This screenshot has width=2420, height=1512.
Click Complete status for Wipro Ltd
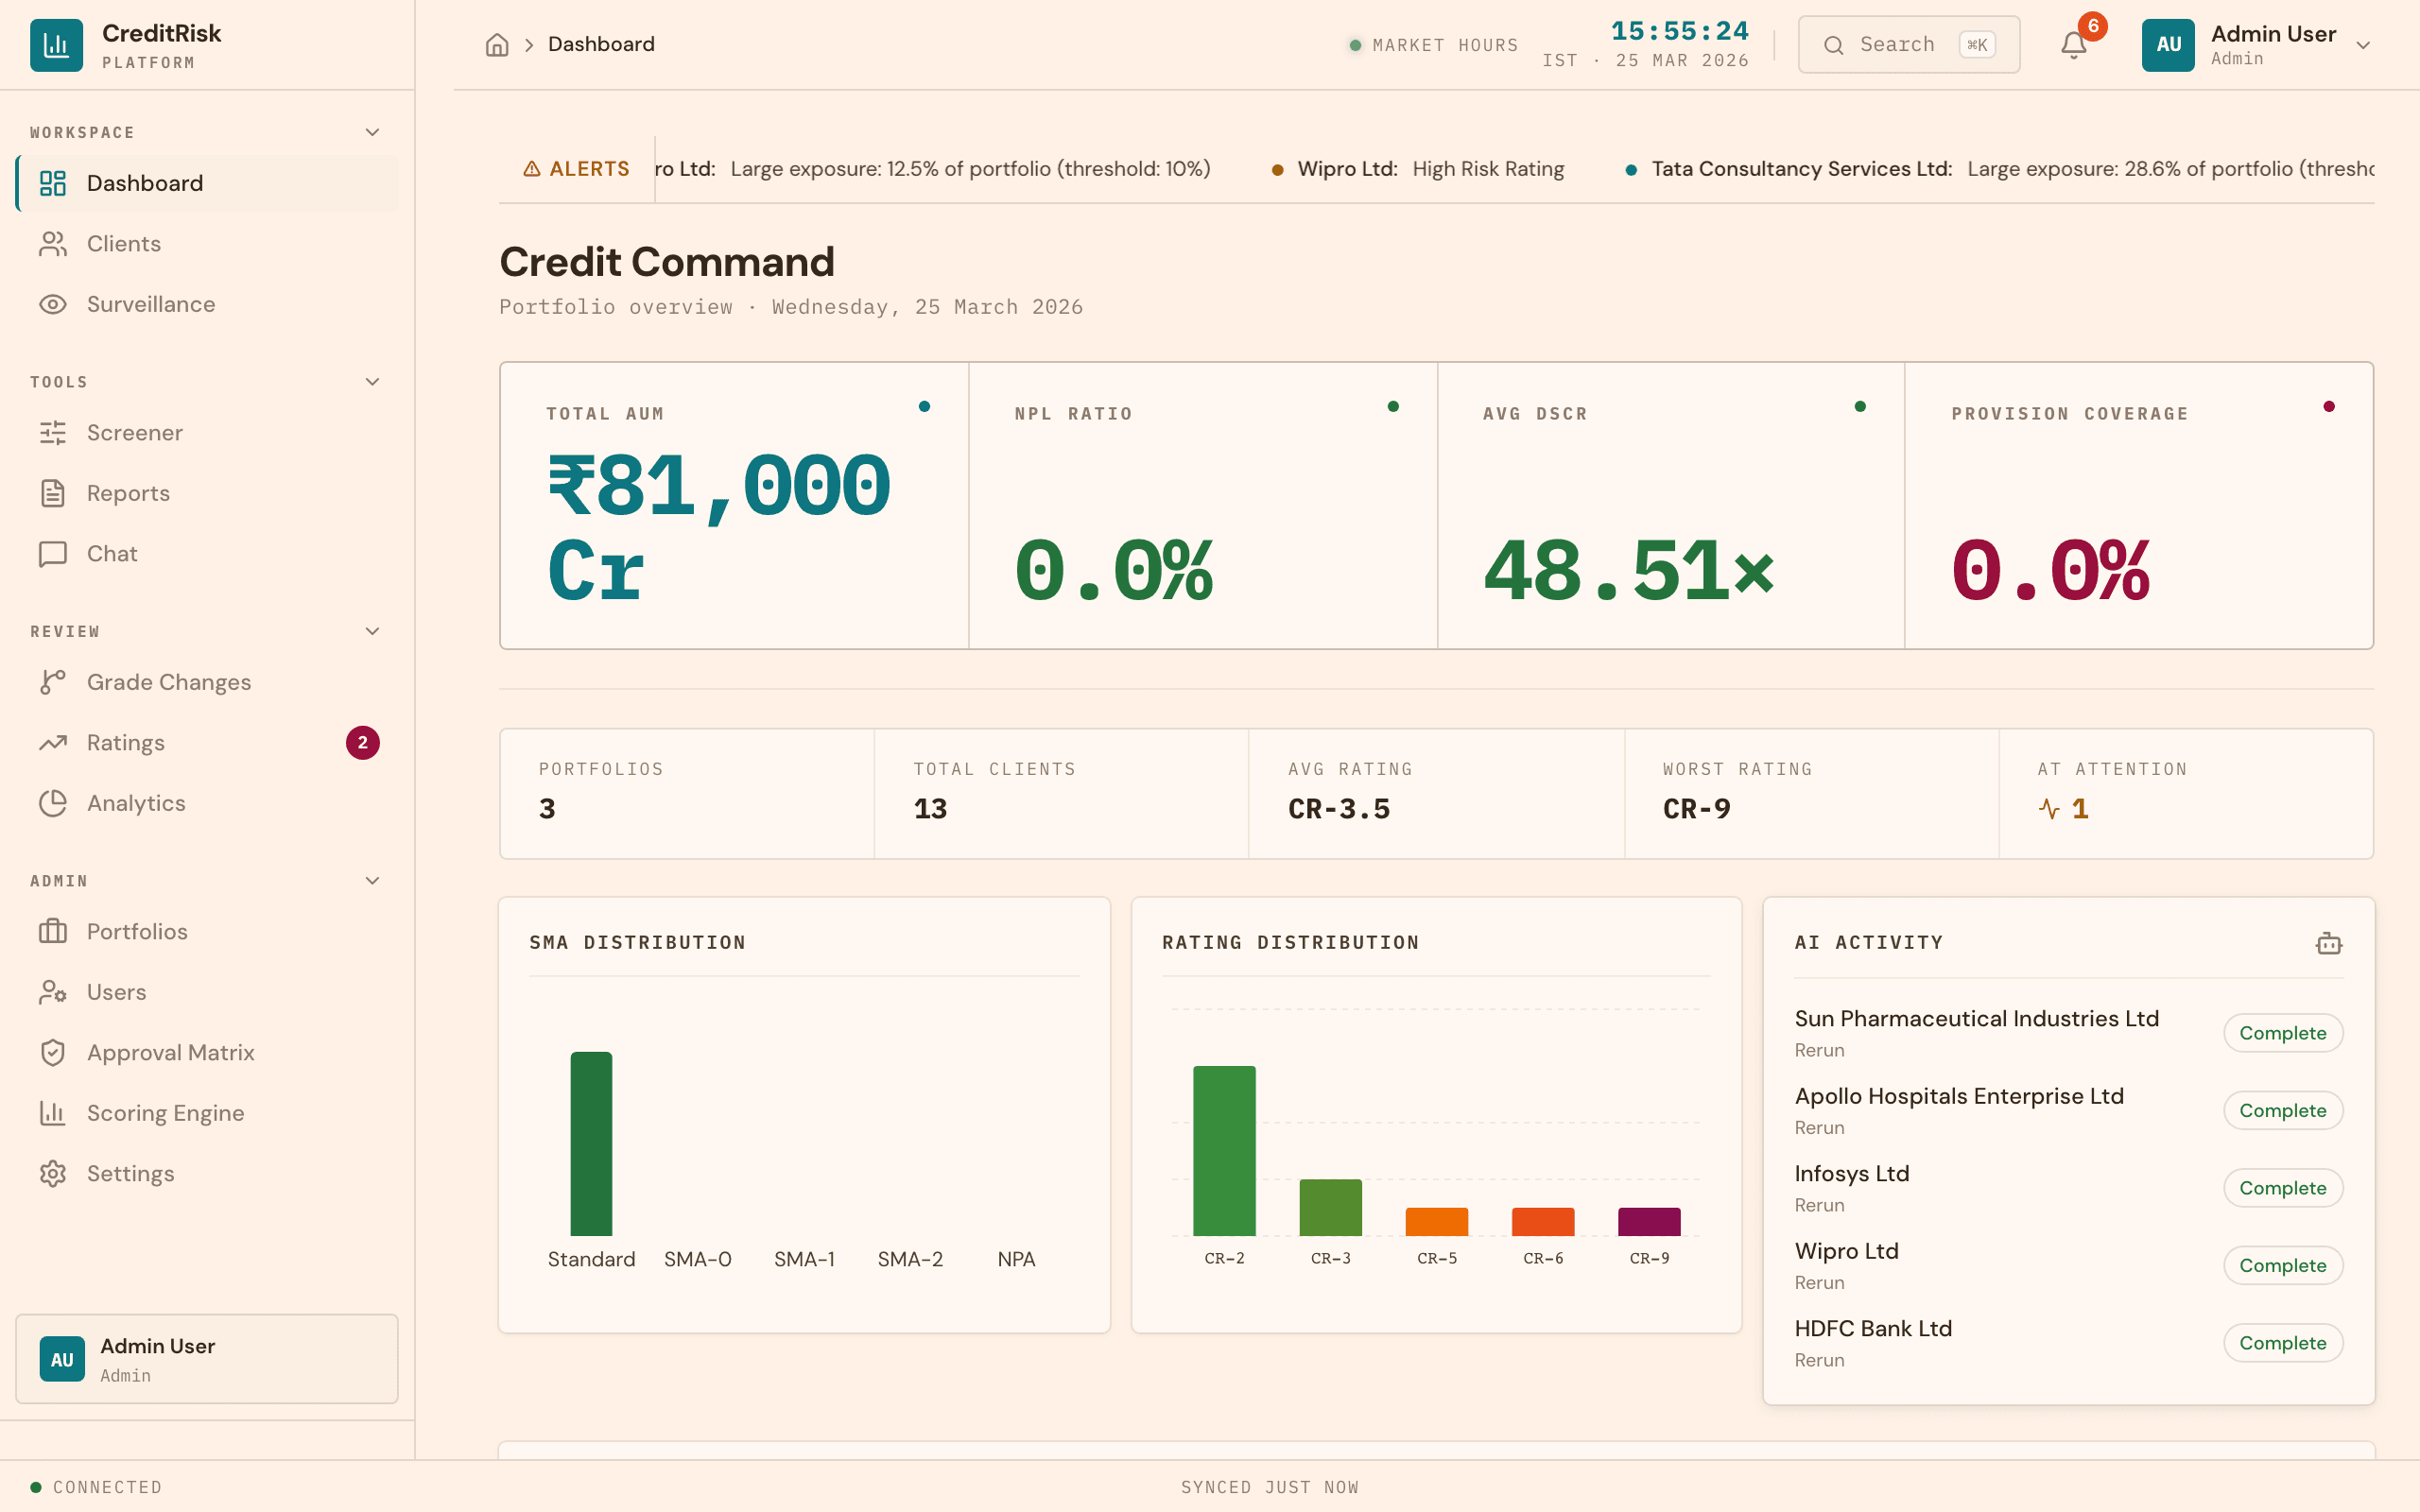(2282, 1266)
